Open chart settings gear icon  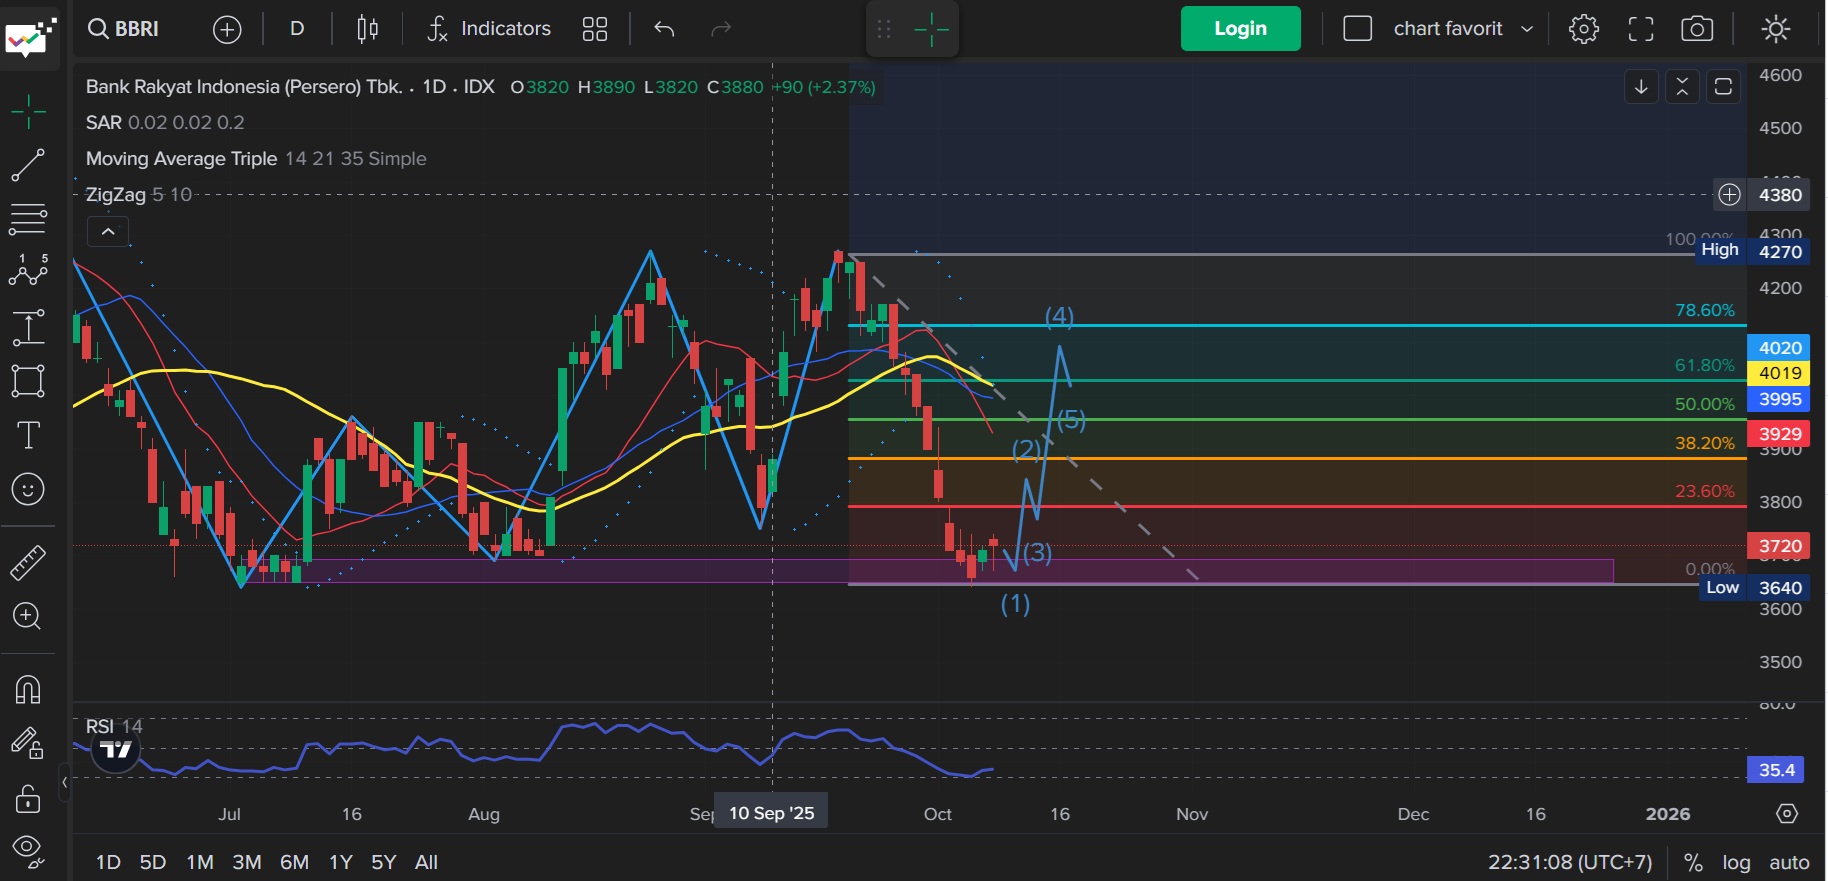1584,29
